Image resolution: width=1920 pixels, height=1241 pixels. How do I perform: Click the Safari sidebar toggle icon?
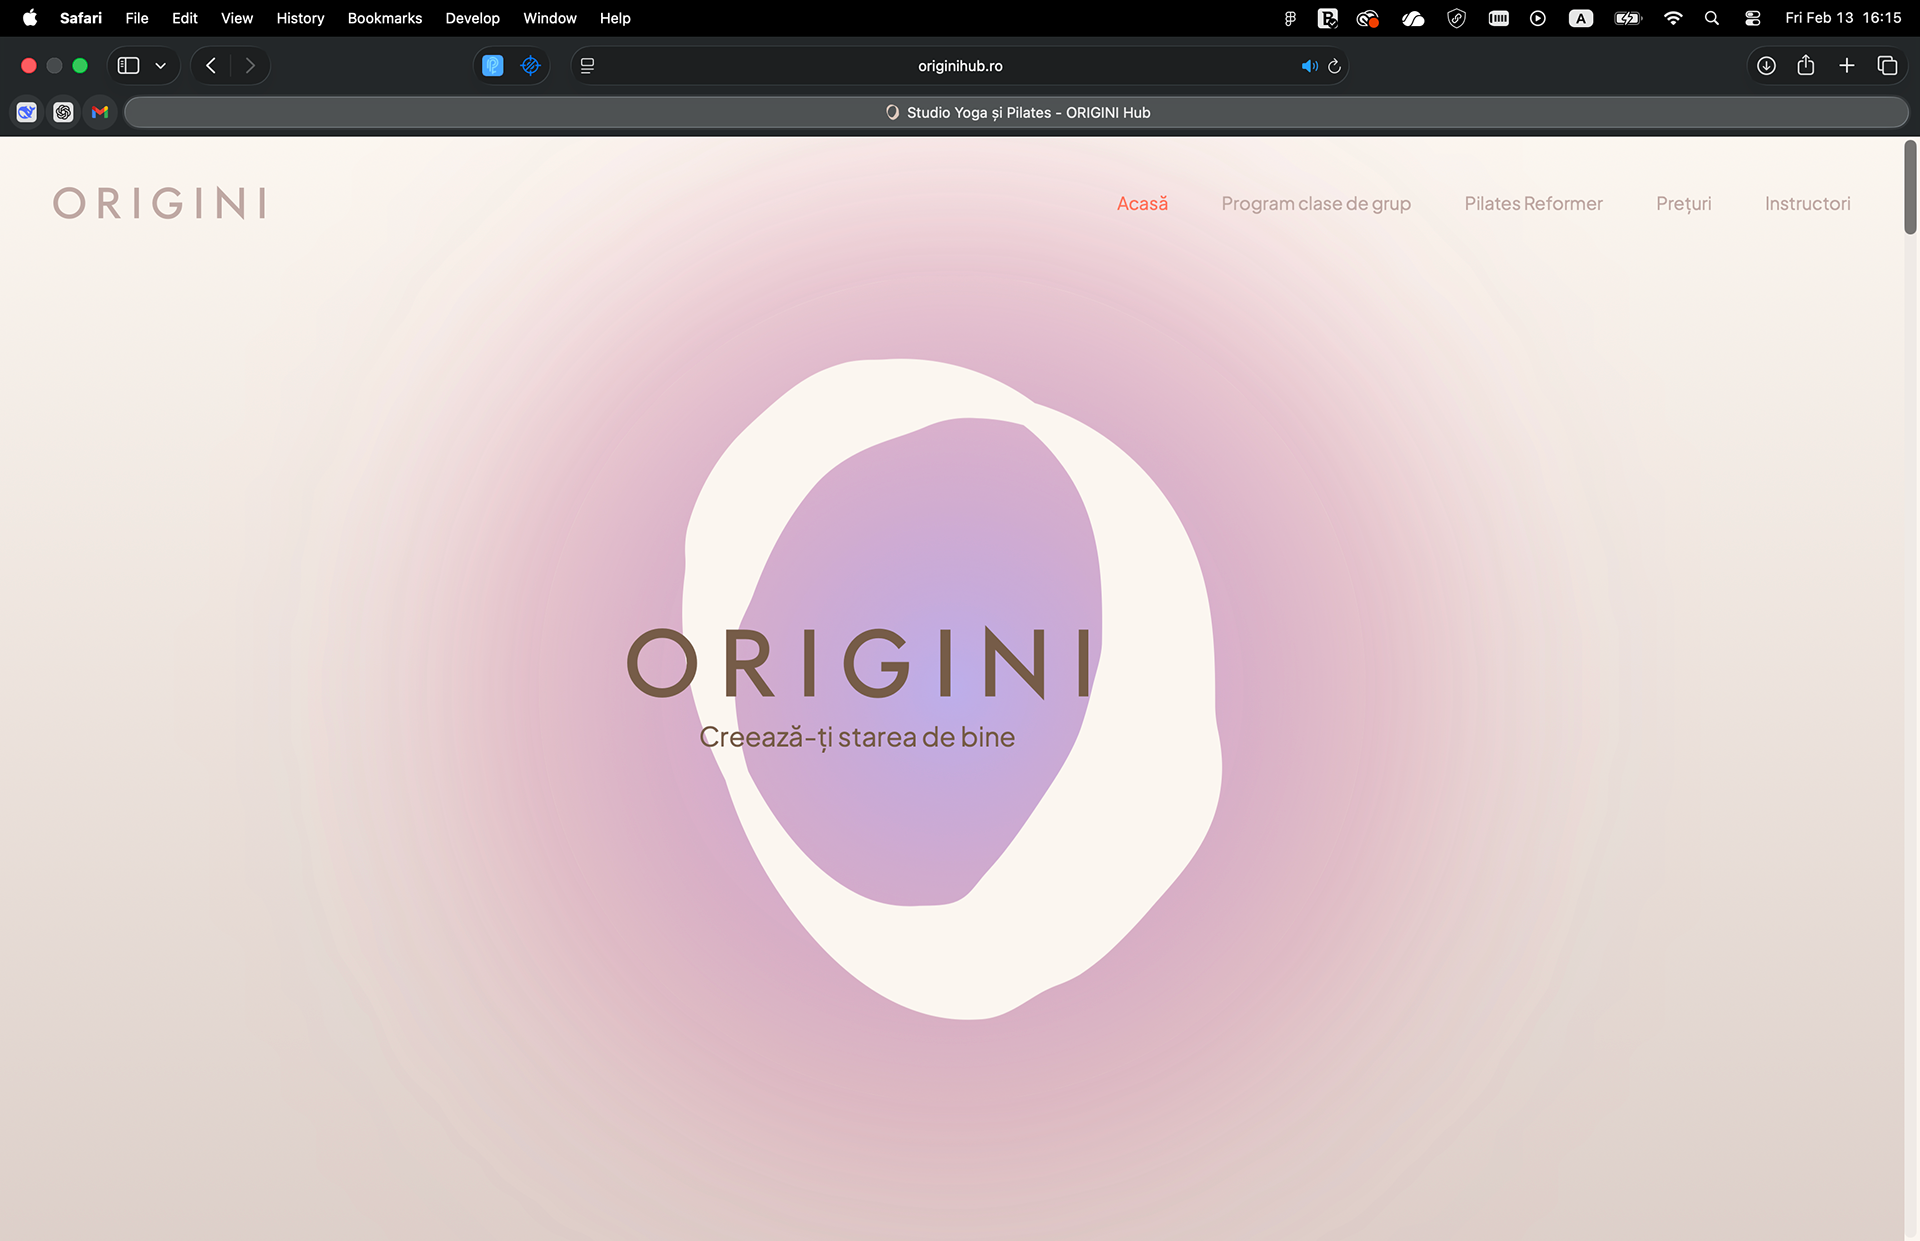click(x=128, y=66)
